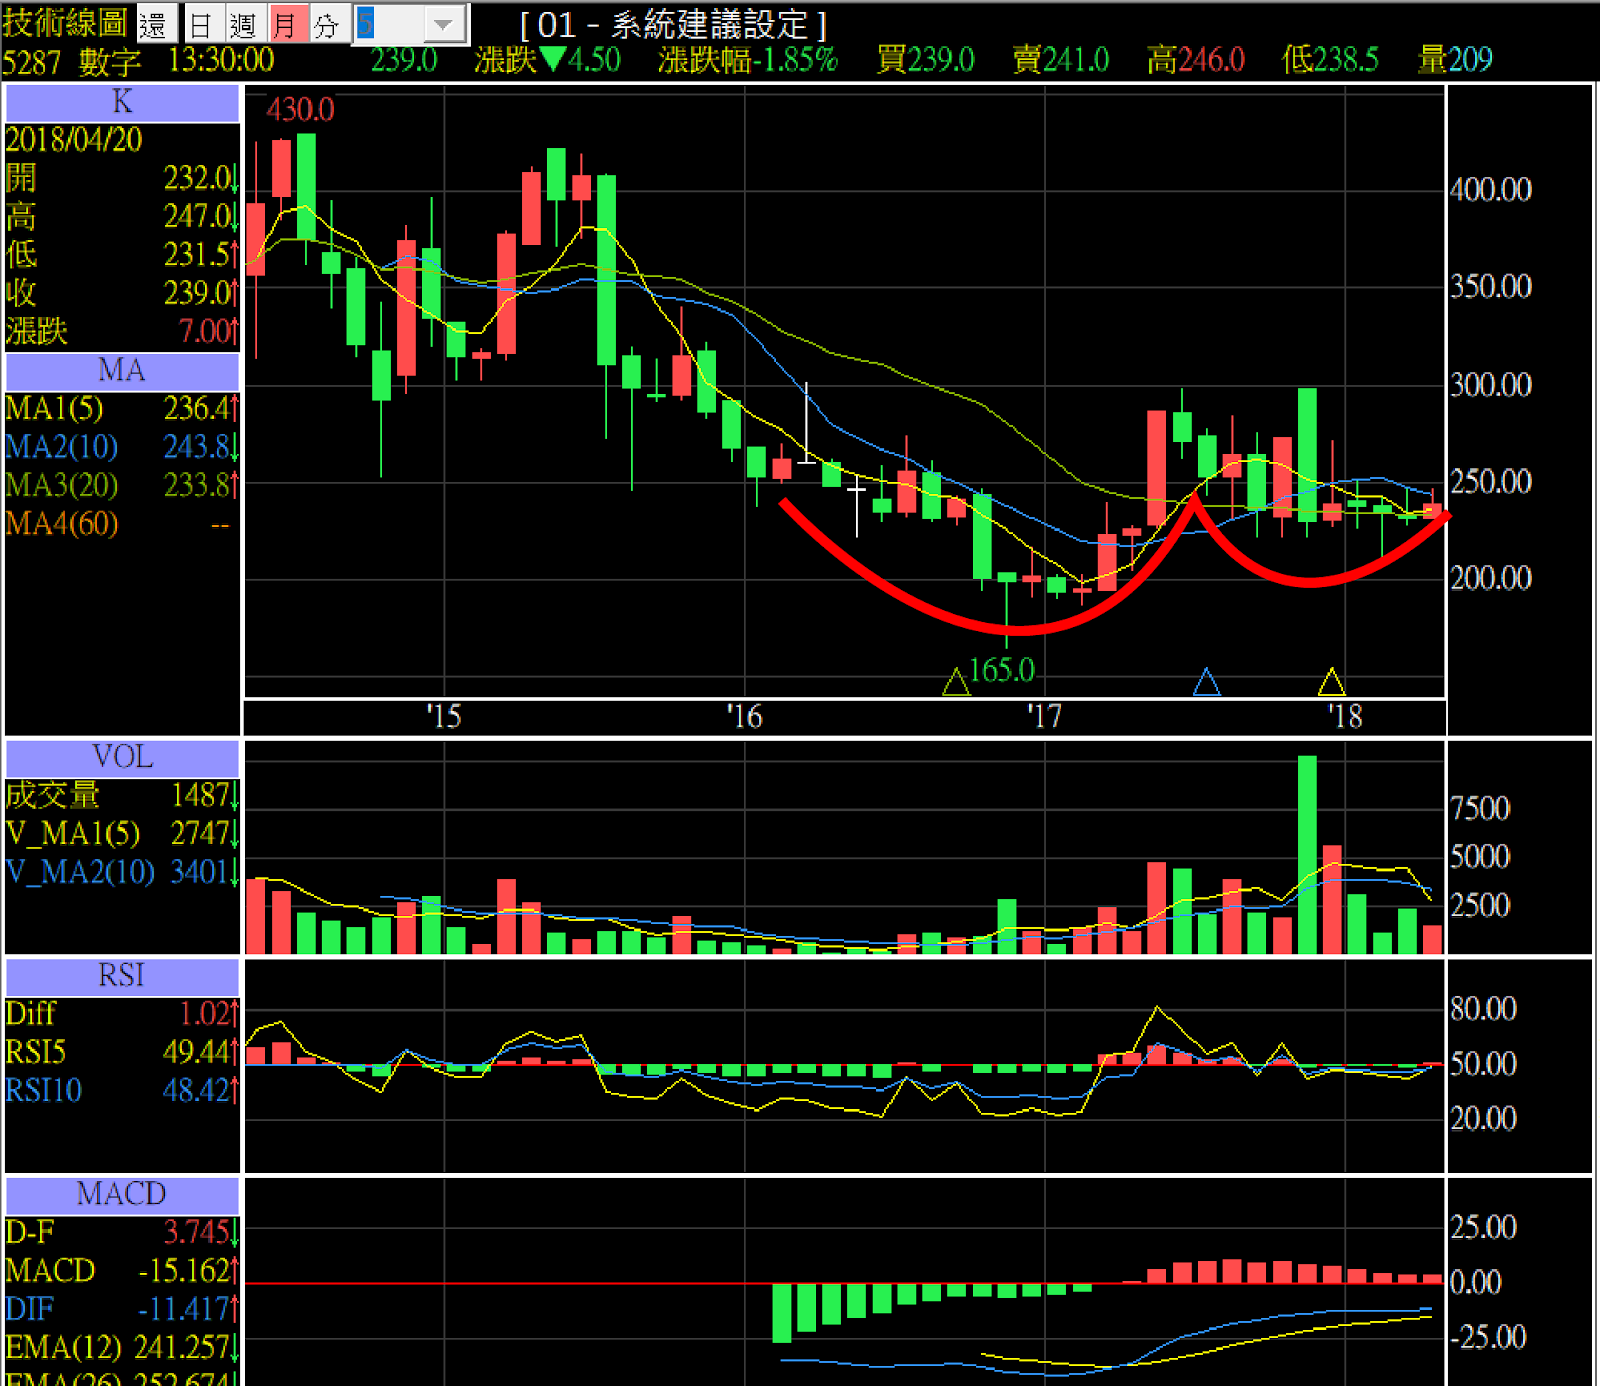Open the minute interval dropdown arrow
Image resolution: width=1600 pixels, height=1386 pixels.
(443, 24)
